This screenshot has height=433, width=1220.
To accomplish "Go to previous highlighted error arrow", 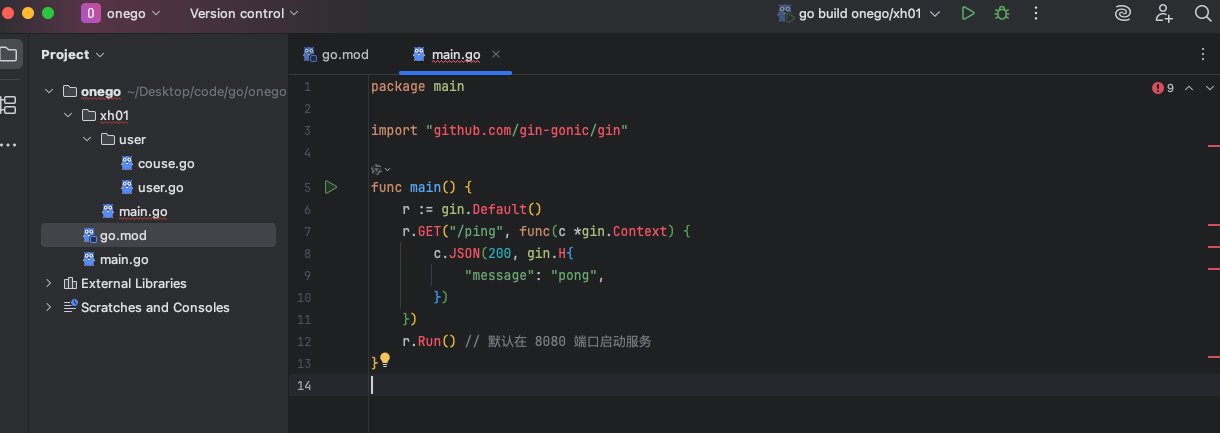I will pyautogui.click(x=1189, y=88).
